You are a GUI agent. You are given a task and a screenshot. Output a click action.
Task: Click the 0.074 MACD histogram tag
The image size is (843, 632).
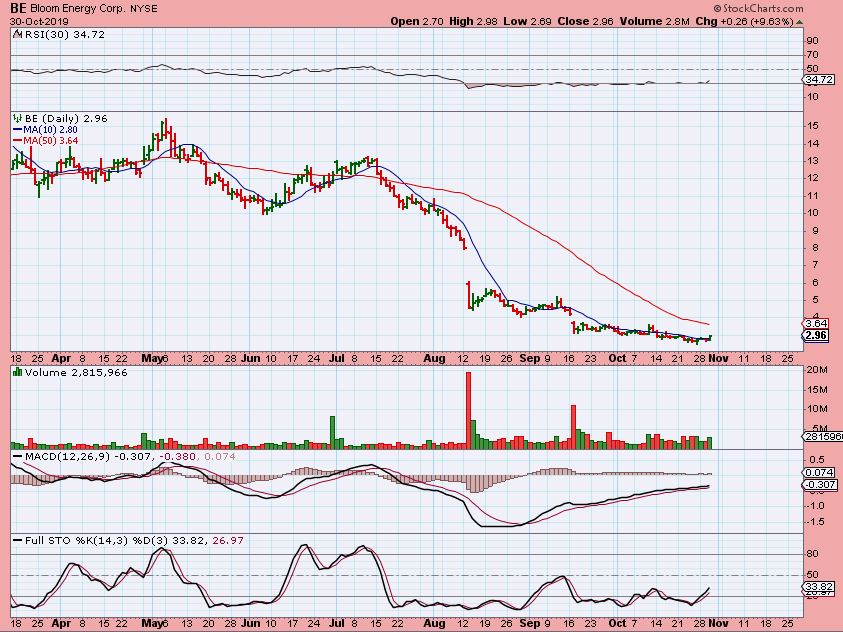(x=817, y=471)
